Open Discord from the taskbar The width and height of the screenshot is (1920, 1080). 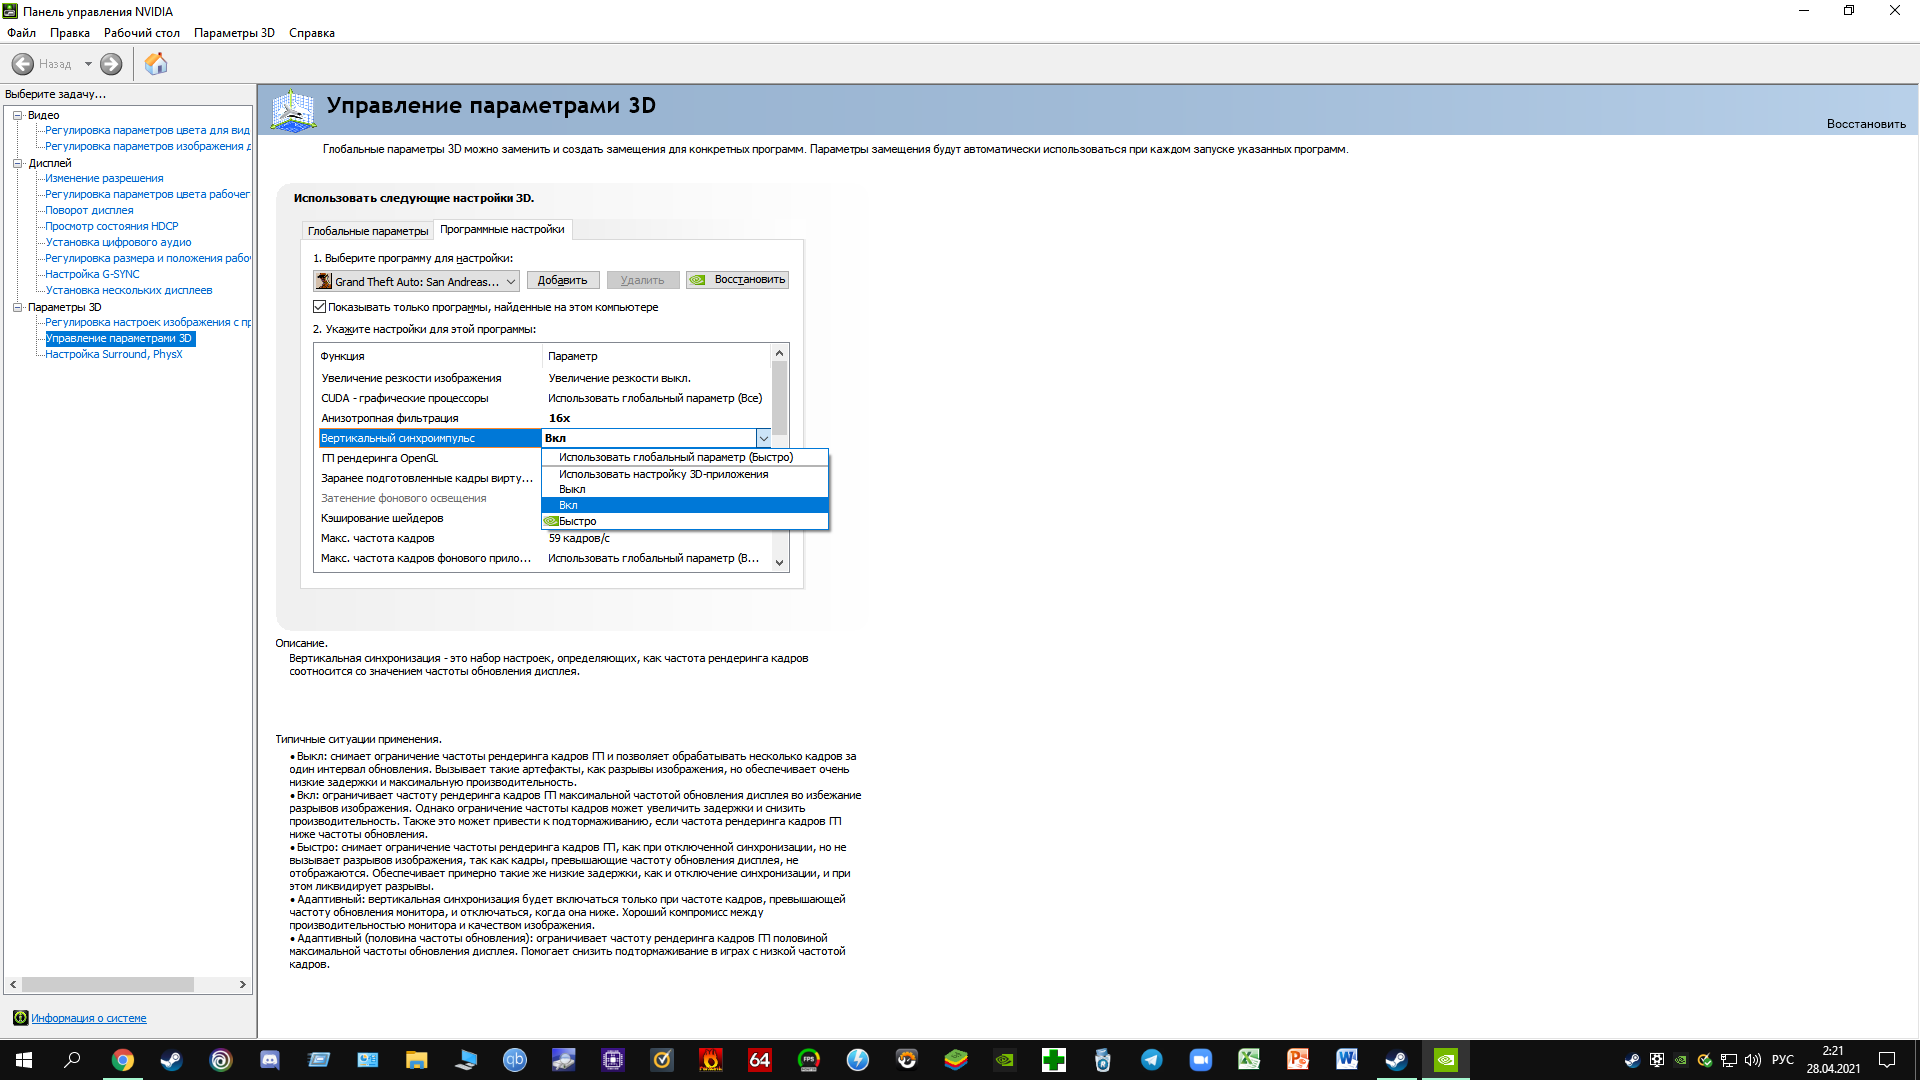tap(270, 1060)
